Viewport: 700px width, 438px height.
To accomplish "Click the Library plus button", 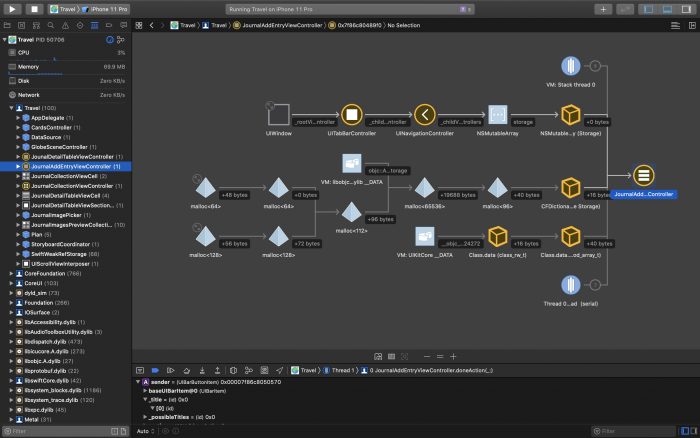I will [603, 8].
